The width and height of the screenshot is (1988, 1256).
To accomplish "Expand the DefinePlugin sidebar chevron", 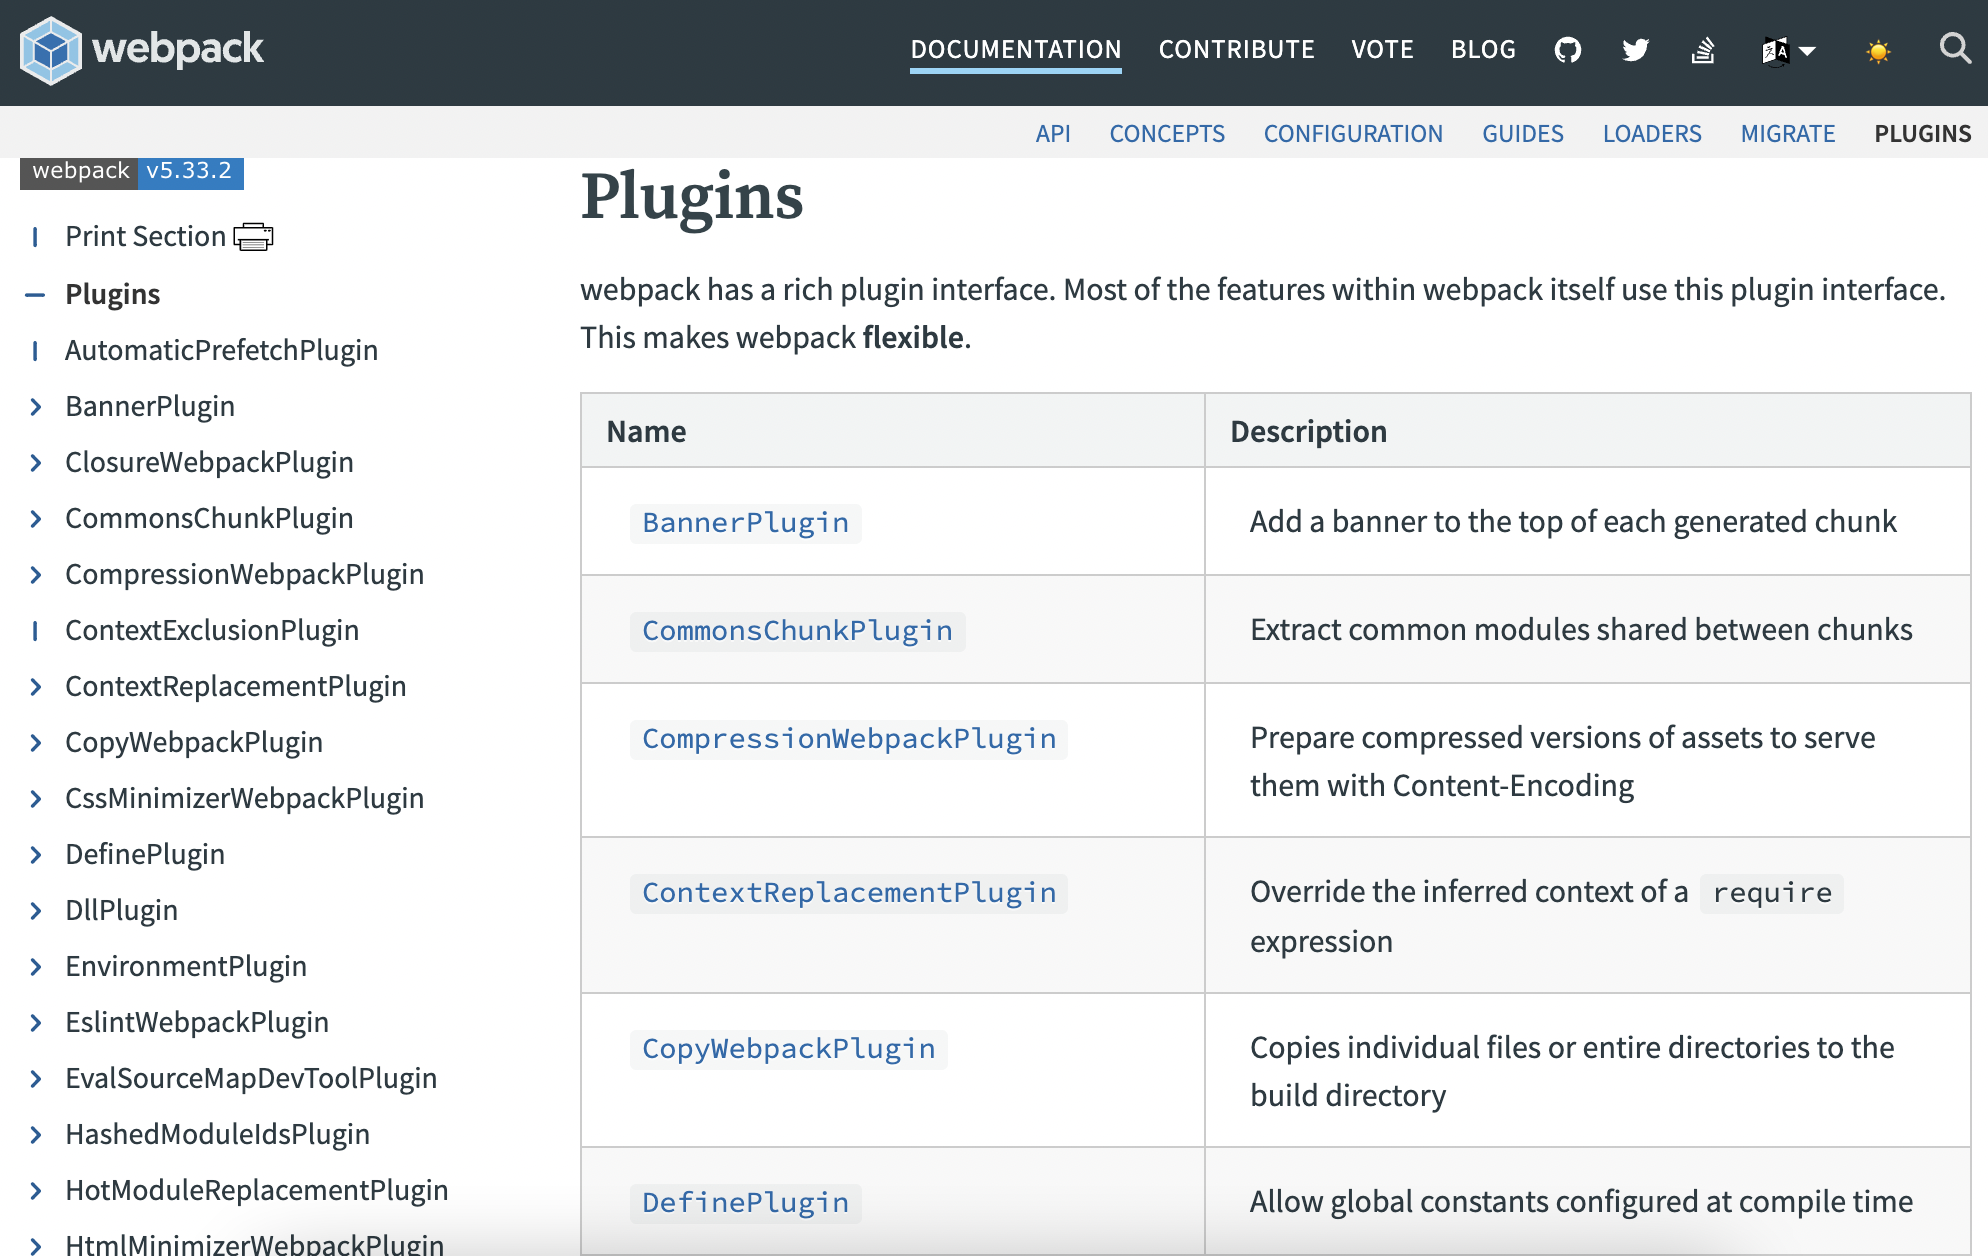I will click(x=36, y=854).
